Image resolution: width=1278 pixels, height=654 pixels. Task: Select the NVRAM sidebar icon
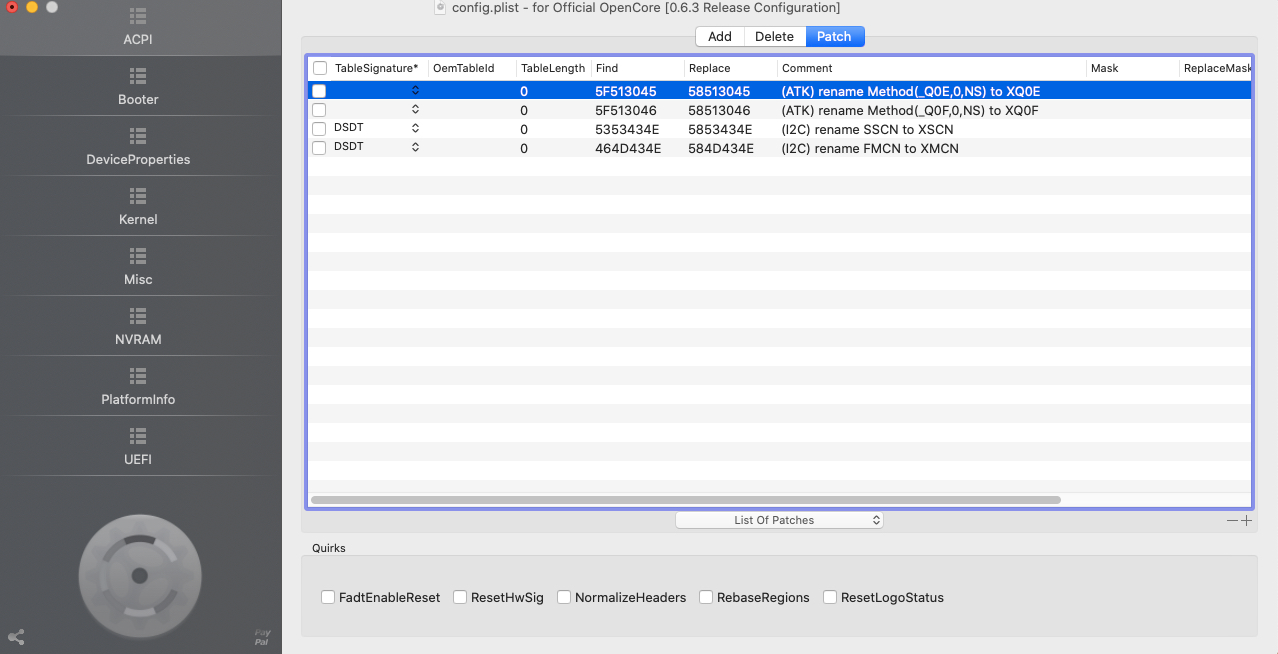pyautogui.click(x=138, y=317)
